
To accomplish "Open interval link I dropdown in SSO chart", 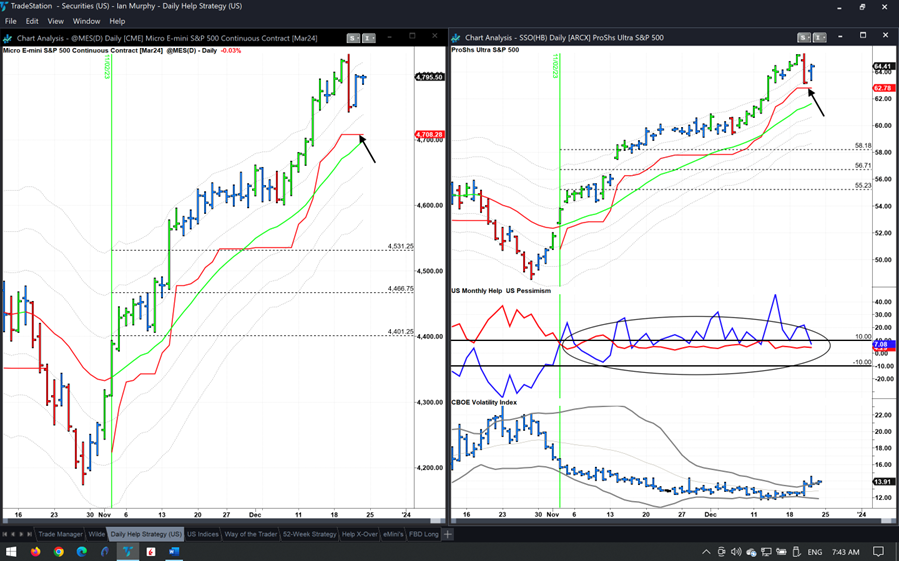I will click(820, 38).
